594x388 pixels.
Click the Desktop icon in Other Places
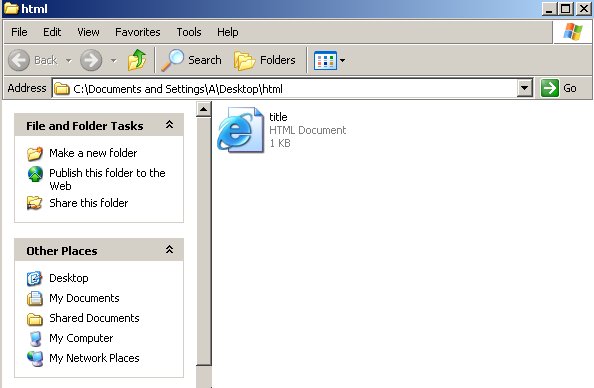pyautogui.click(x=34, y=278)
